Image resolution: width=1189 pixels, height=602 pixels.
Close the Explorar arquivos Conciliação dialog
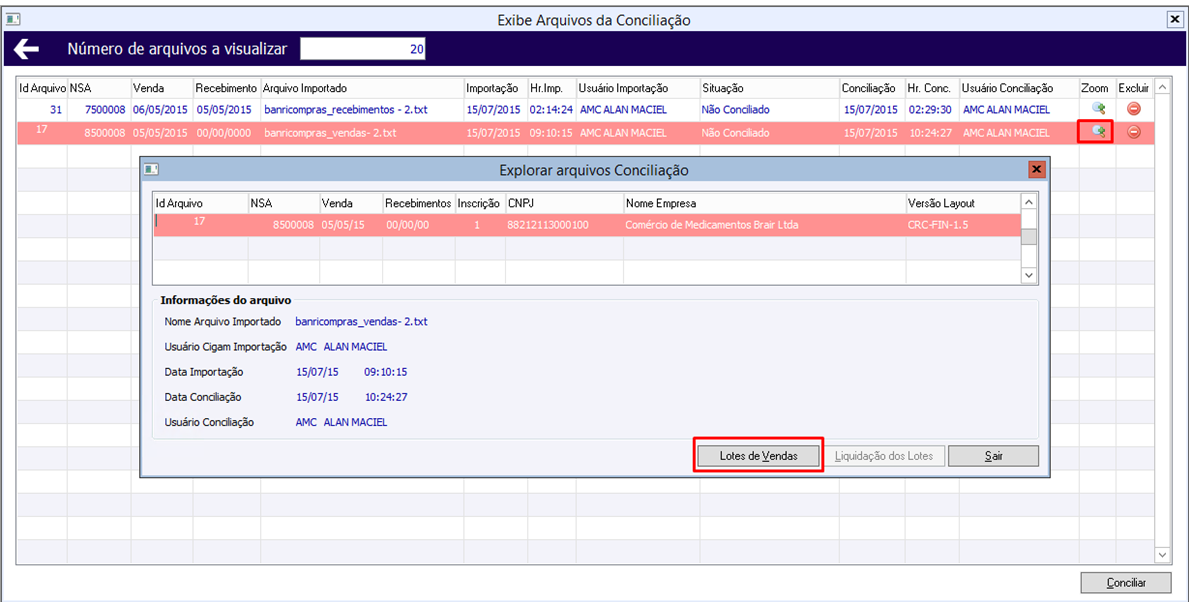pyautogui.click(x=1037, y=170)
